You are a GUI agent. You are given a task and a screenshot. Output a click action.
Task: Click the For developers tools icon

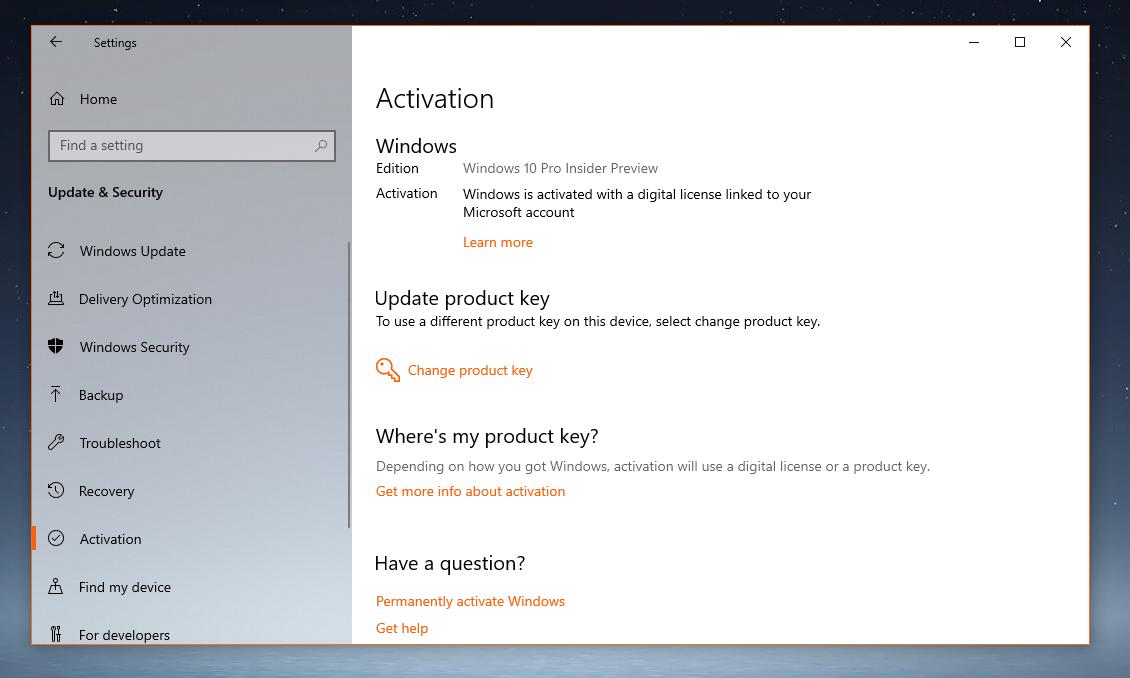[55, 634]
